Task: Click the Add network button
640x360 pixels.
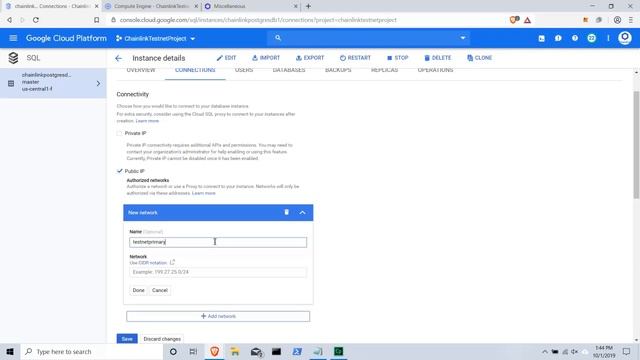Action: point(218,316)
